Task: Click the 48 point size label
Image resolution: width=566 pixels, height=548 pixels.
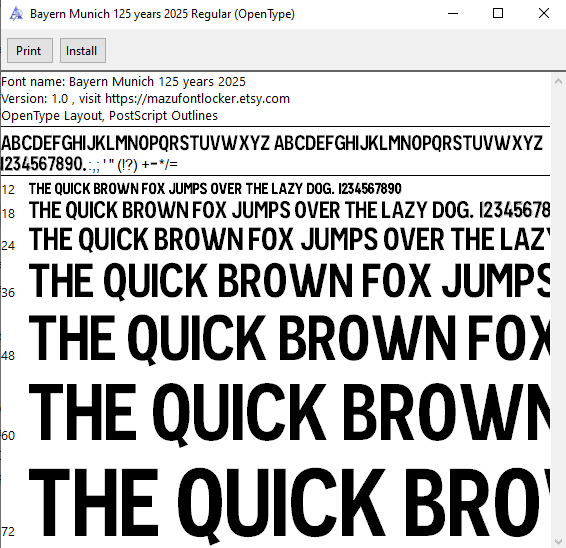Action: [x=8, y=356]
